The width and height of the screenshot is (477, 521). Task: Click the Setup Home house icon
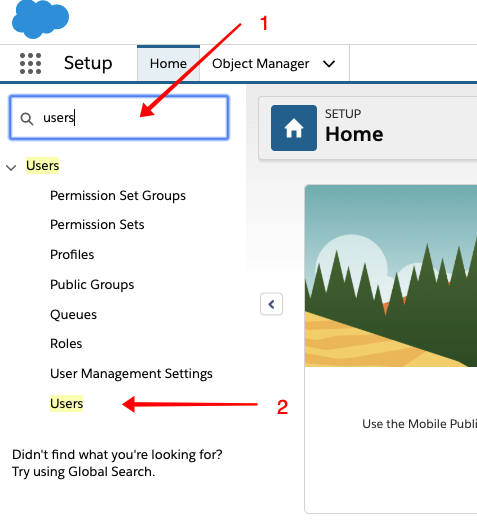pyautogui.click(x=294, y=128)
